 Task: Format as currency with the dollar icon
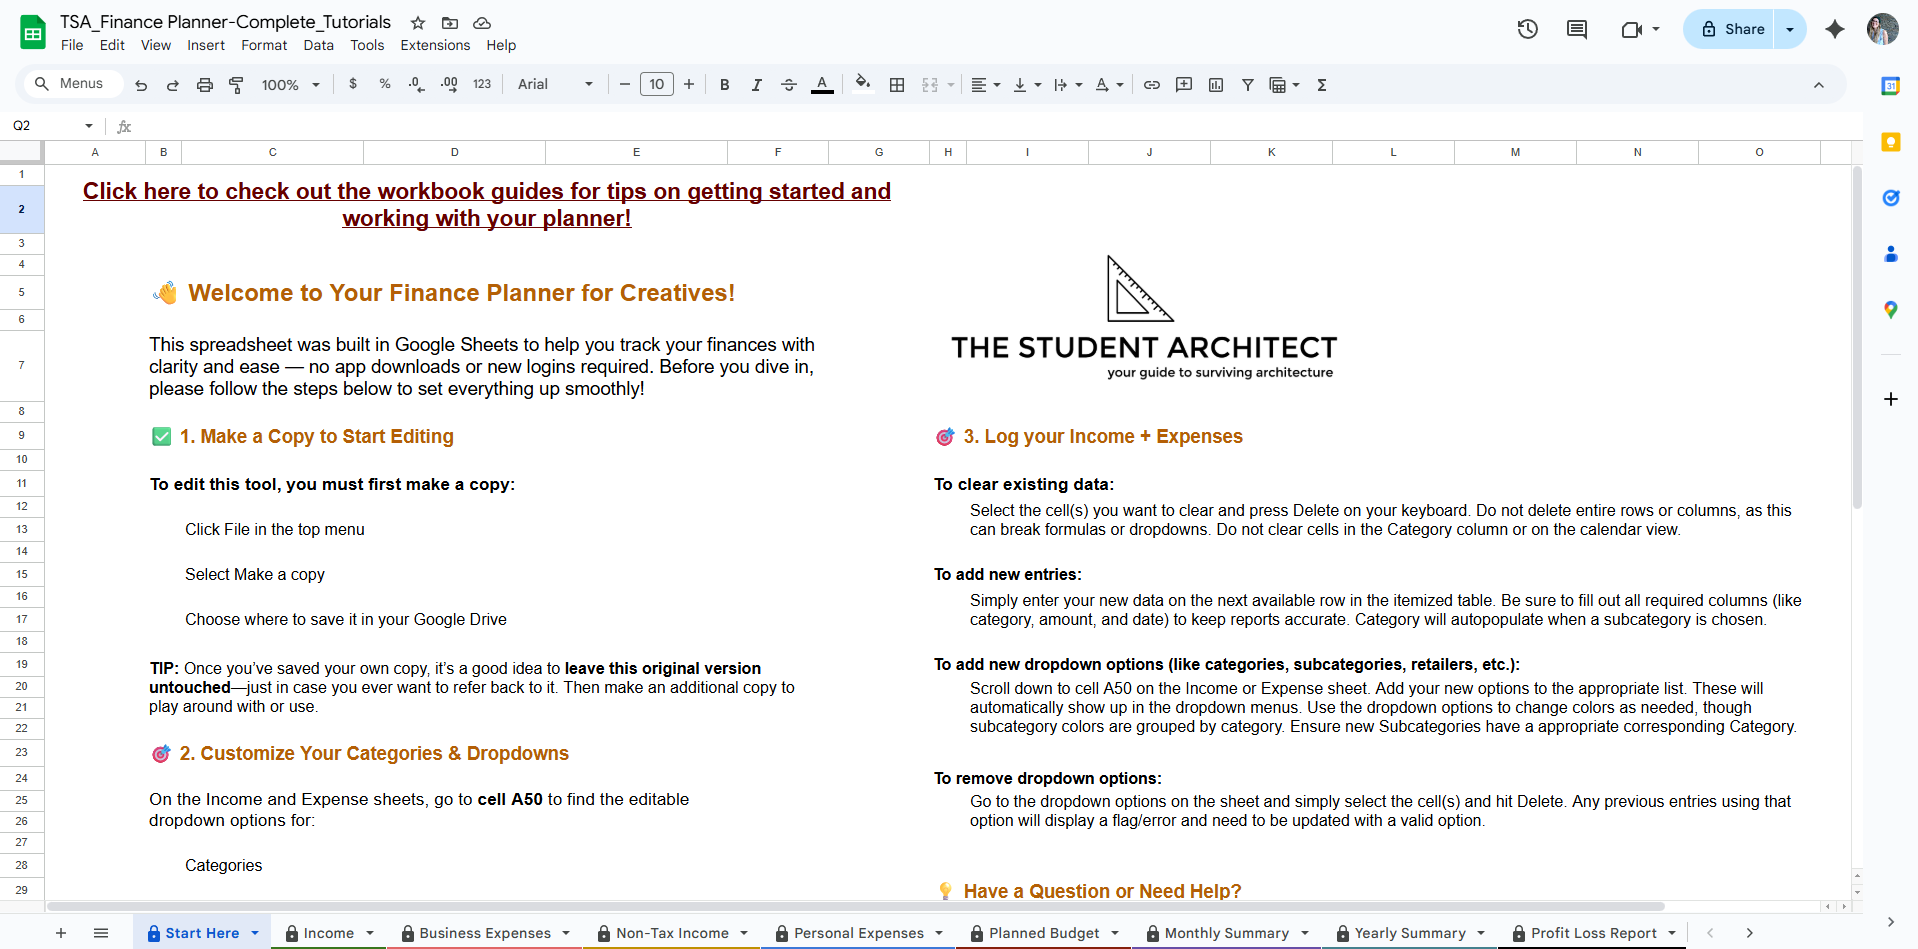click(x=353, y=84)
